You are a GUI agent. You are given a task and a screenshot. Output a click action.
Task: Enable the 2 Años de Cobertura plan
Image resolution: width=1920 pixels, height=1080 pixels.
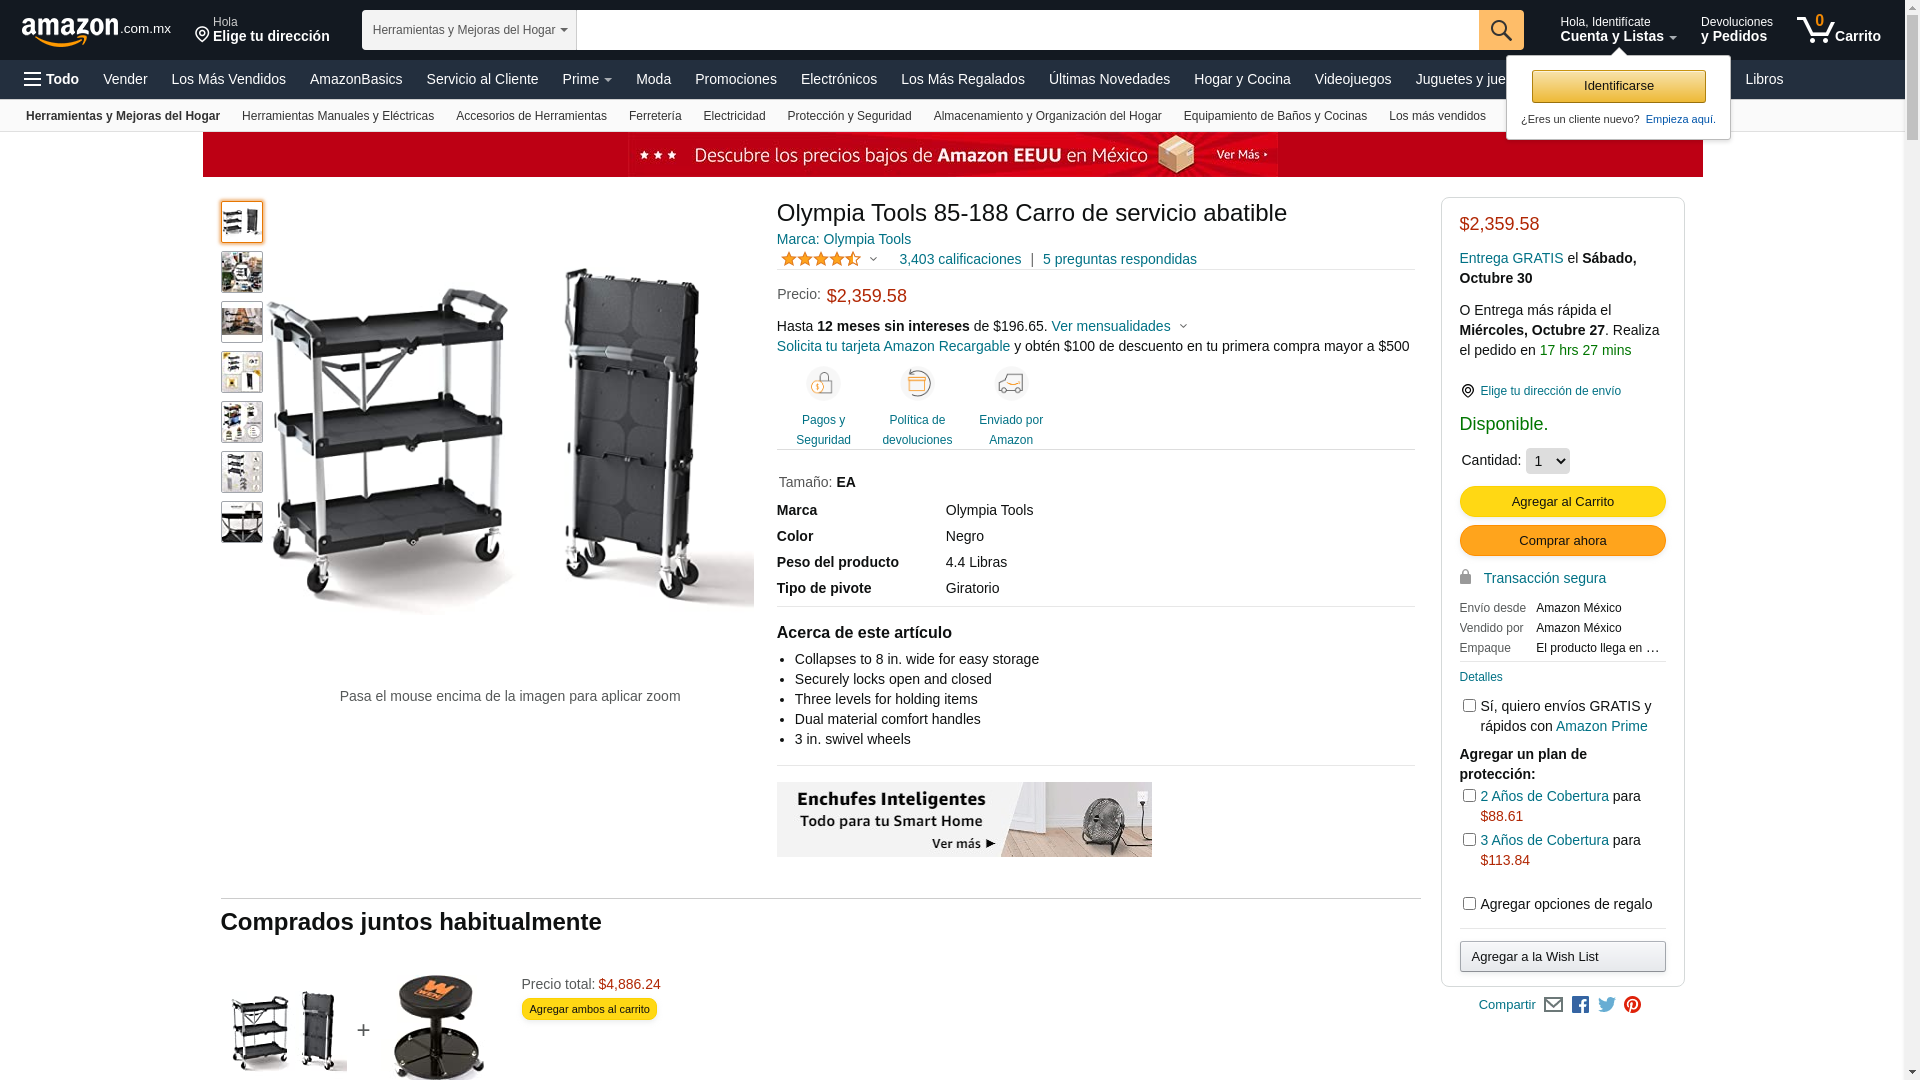point(1469,796)
